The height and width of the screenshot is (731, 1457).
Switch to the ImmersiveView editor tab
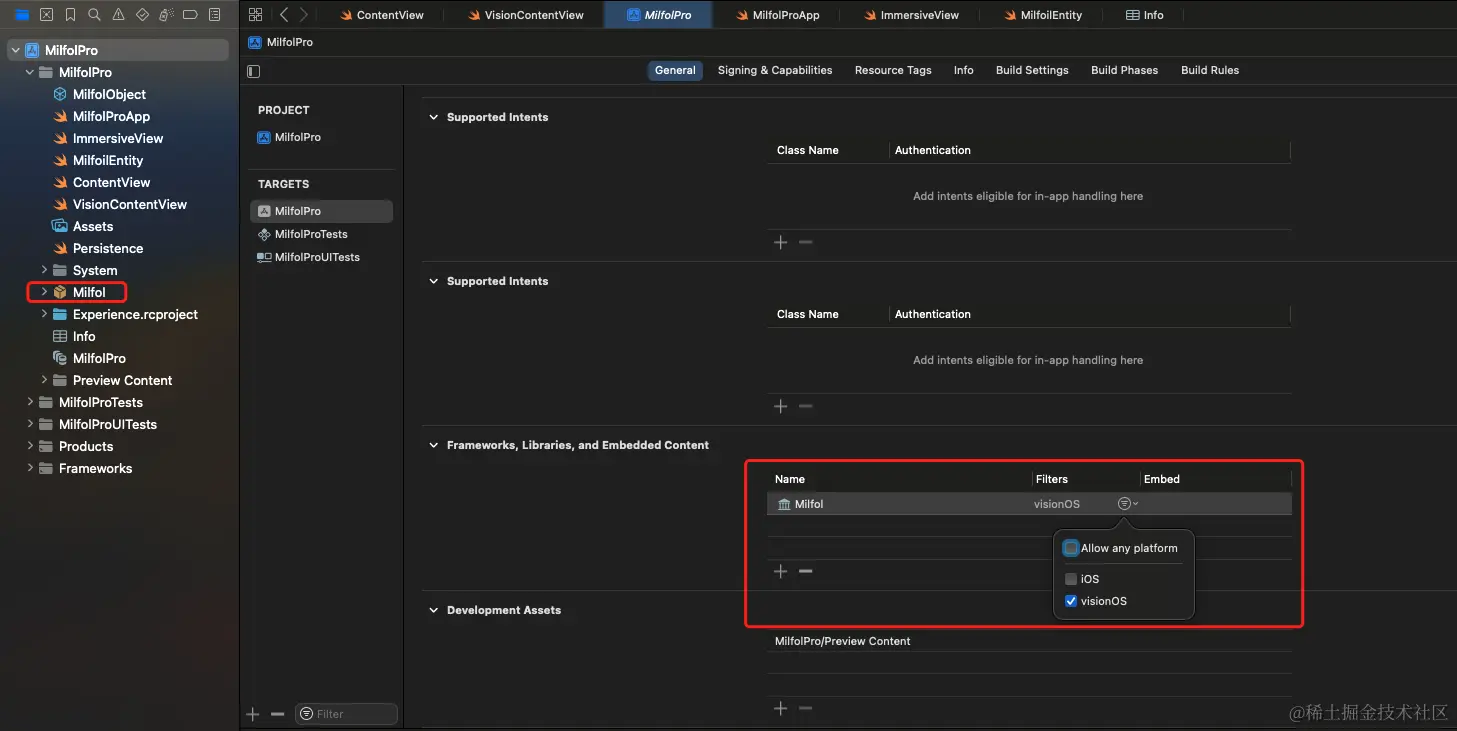(910, 15)
